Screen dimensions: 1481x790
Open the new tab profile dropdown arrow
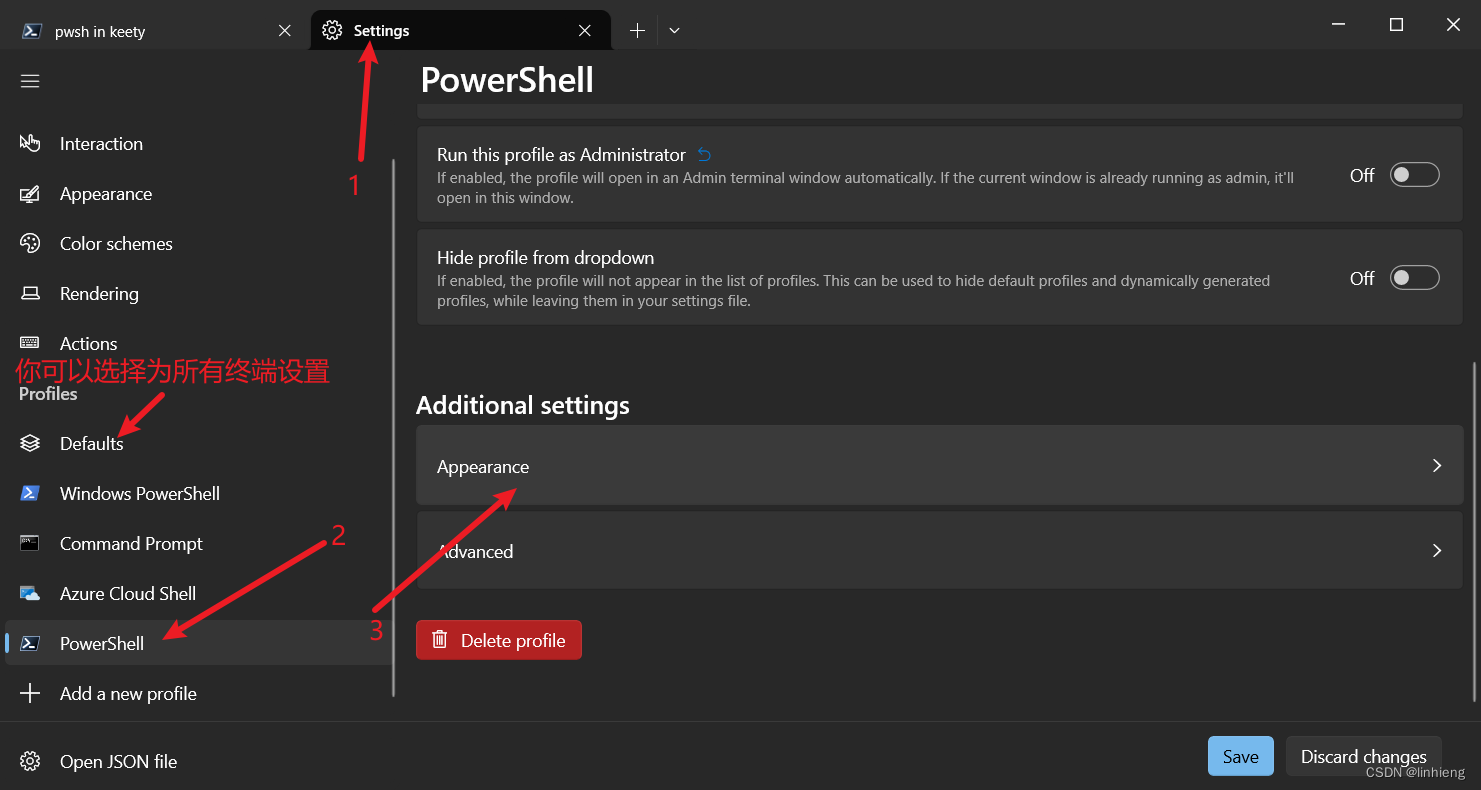point(674,31)
